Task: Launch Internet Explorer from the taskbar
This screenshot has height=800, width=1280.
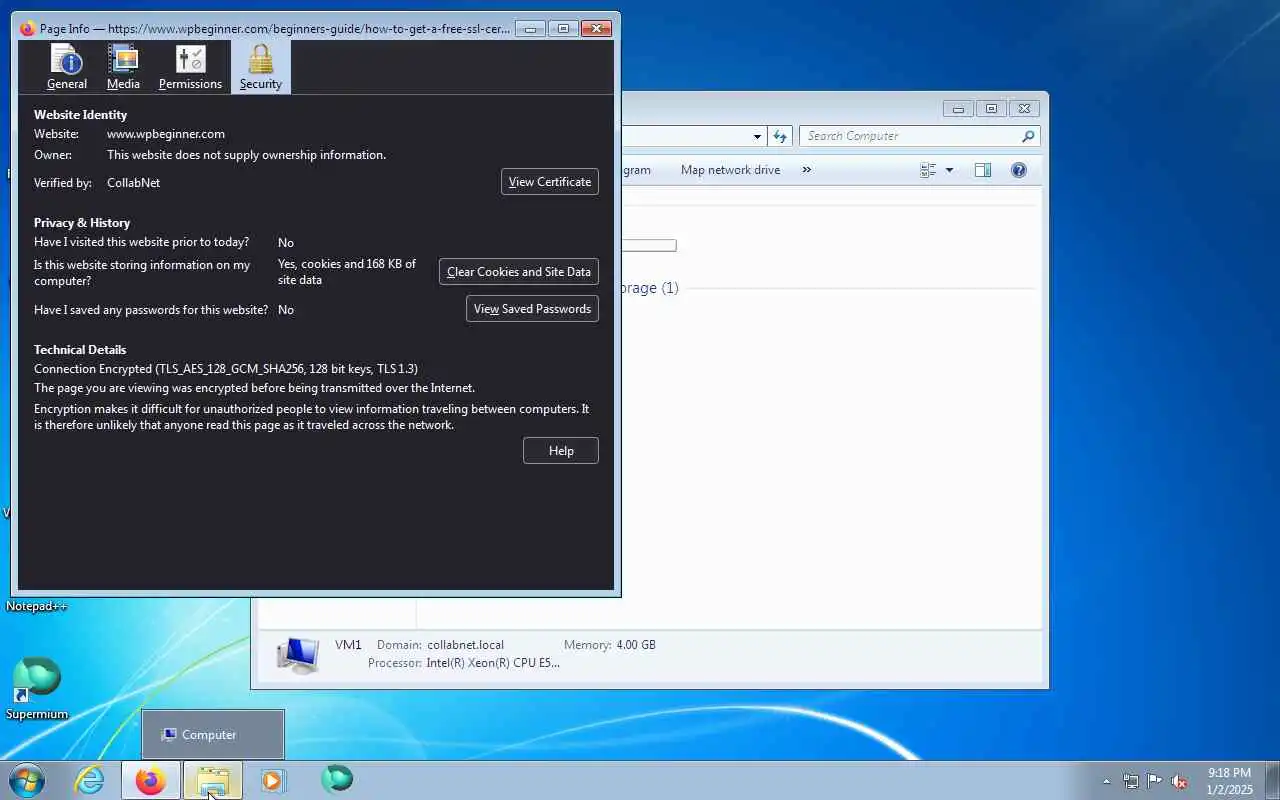Action: coord(90,780)
